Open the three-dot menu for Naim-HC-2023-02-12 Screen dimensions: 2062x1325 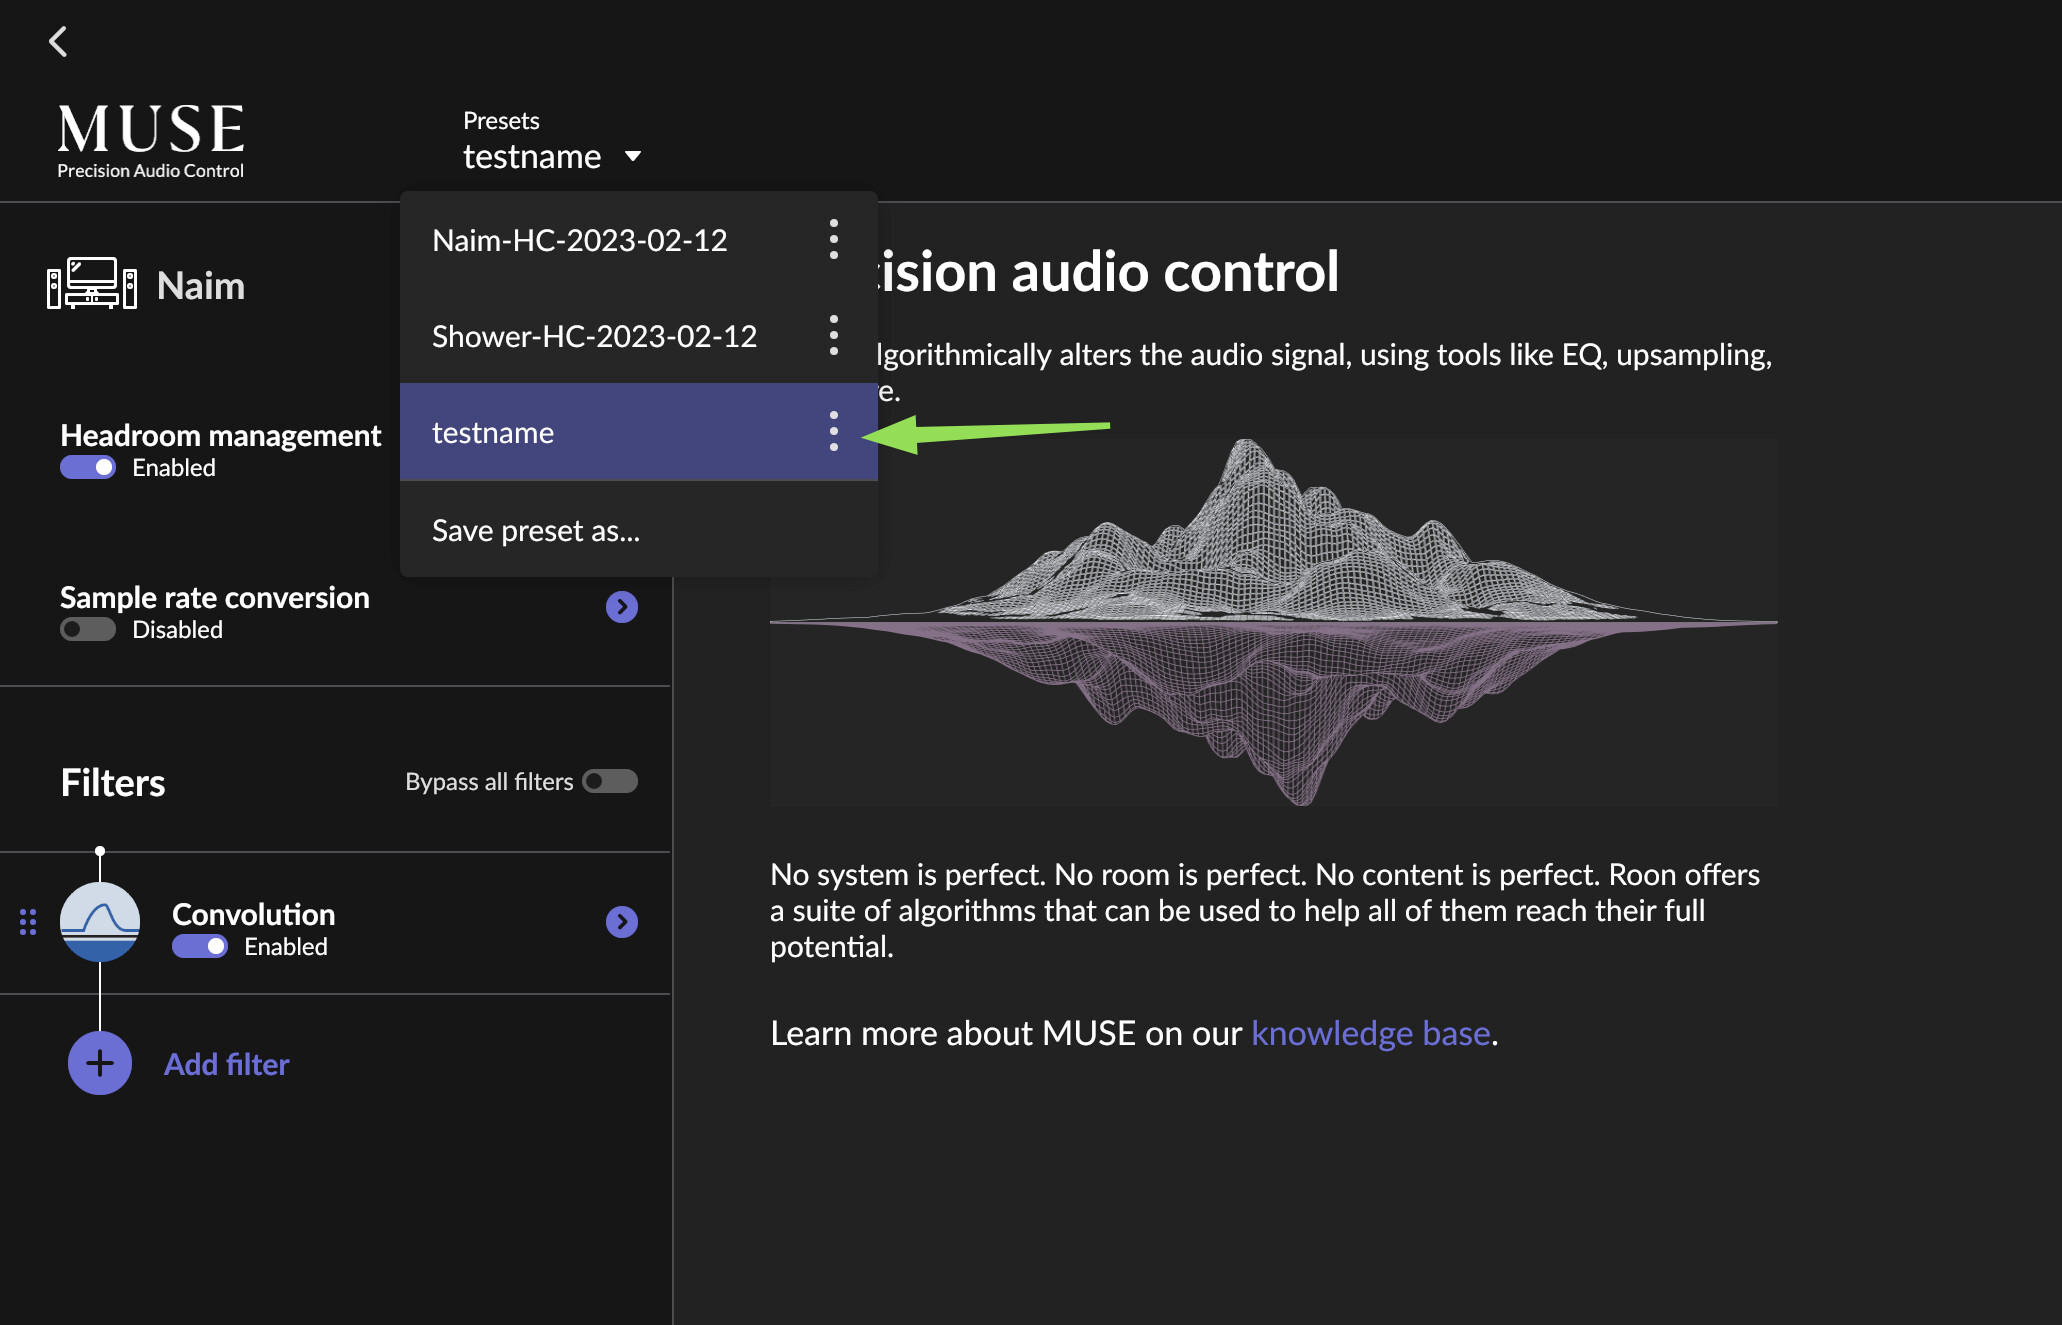click(x=833, y=240)
